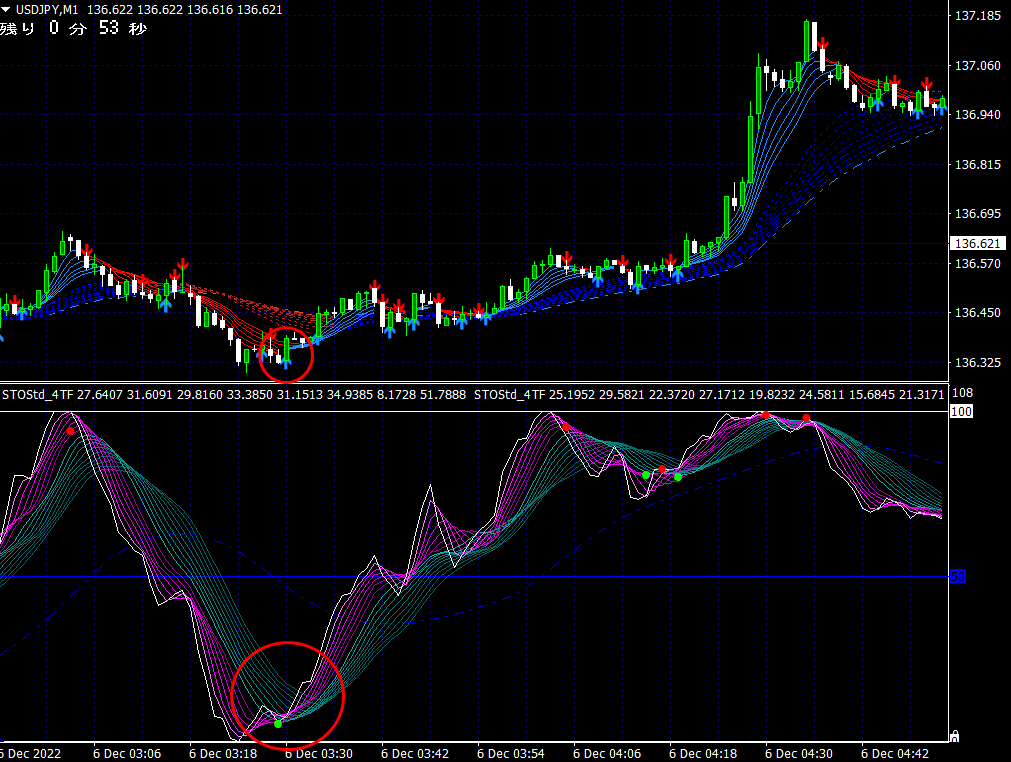Click the red dot at the leftmost stochastic peak
Image resolution: width=1011 pixels, height=762 pixels.
(x=70, y=431)
